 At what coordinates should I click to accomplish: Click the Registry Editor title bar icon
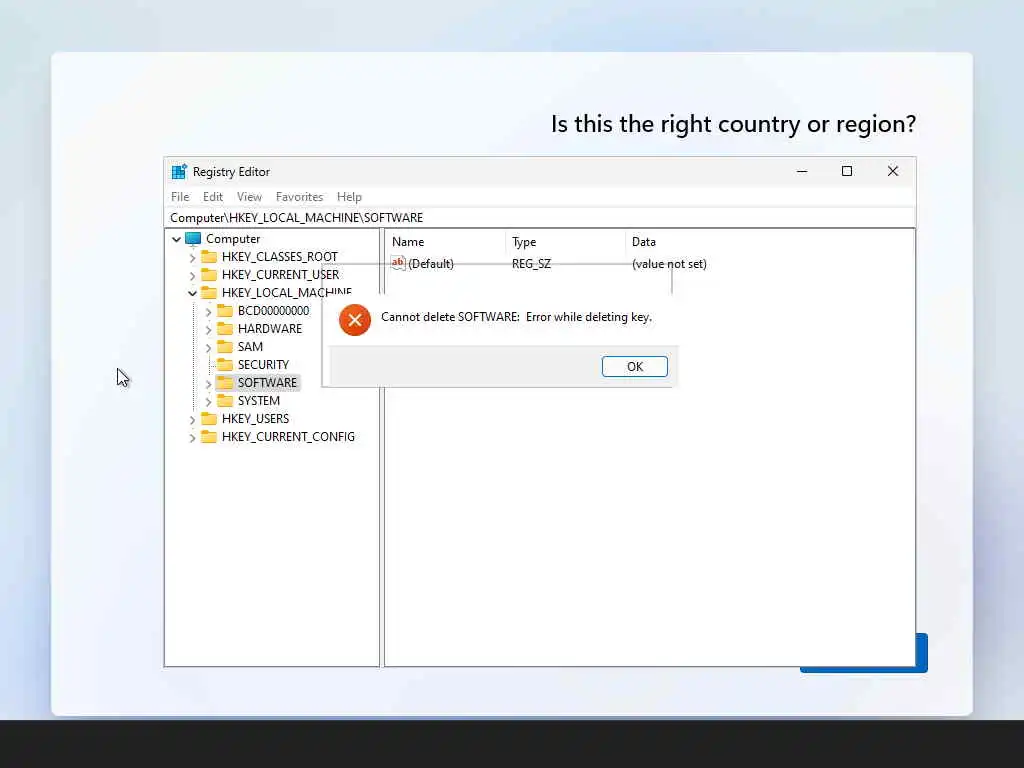point(179,171)
